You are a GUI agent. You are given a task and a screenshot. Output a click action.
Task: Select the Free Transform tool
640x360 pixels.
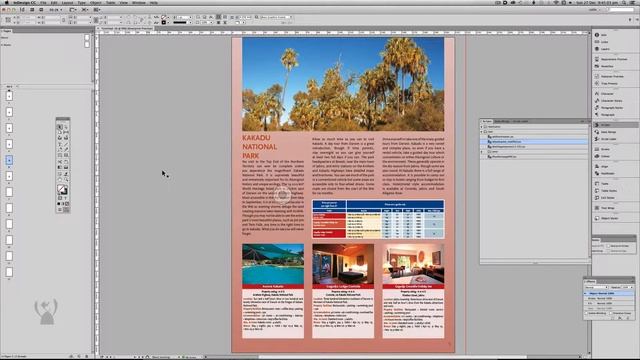[66, 162]
